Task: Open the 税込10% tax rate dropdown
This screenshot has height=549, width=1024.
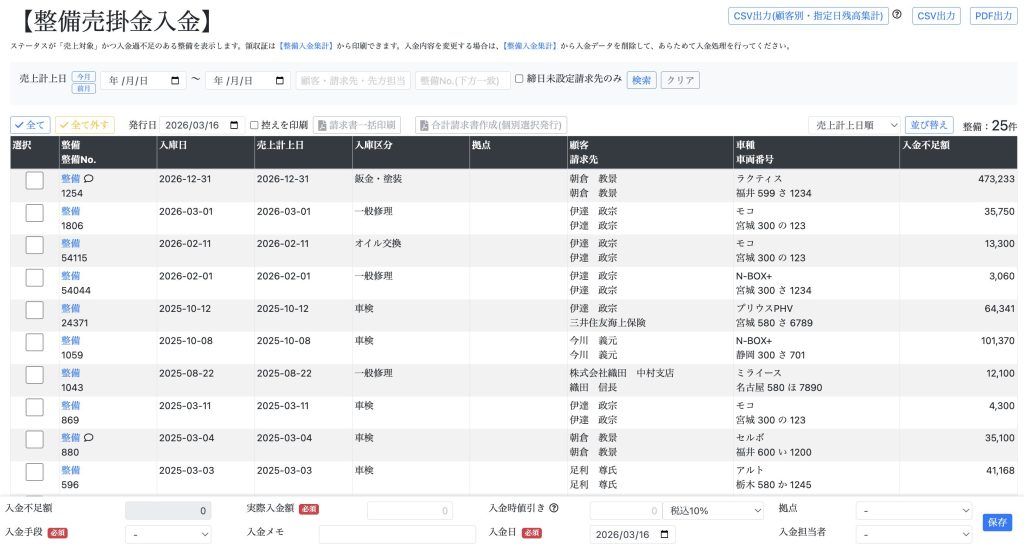Action: click(715, 510)
